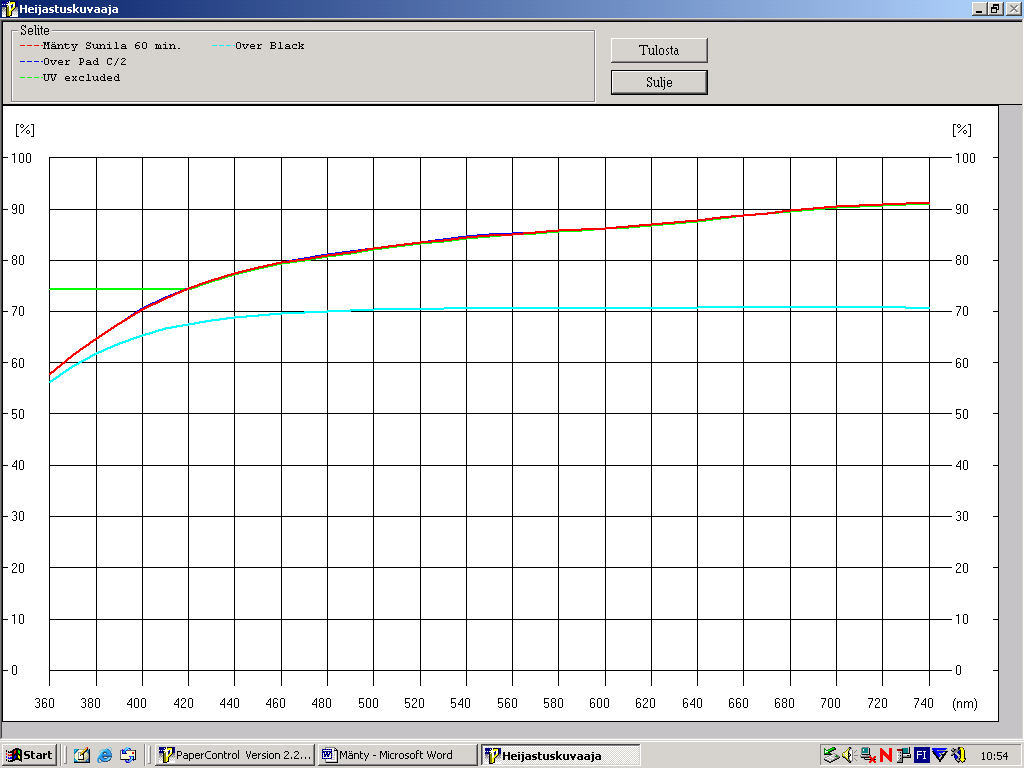This screenshot has height=768, width=1024.
Task: Click the first green tray icon
Action: point(831,756)
